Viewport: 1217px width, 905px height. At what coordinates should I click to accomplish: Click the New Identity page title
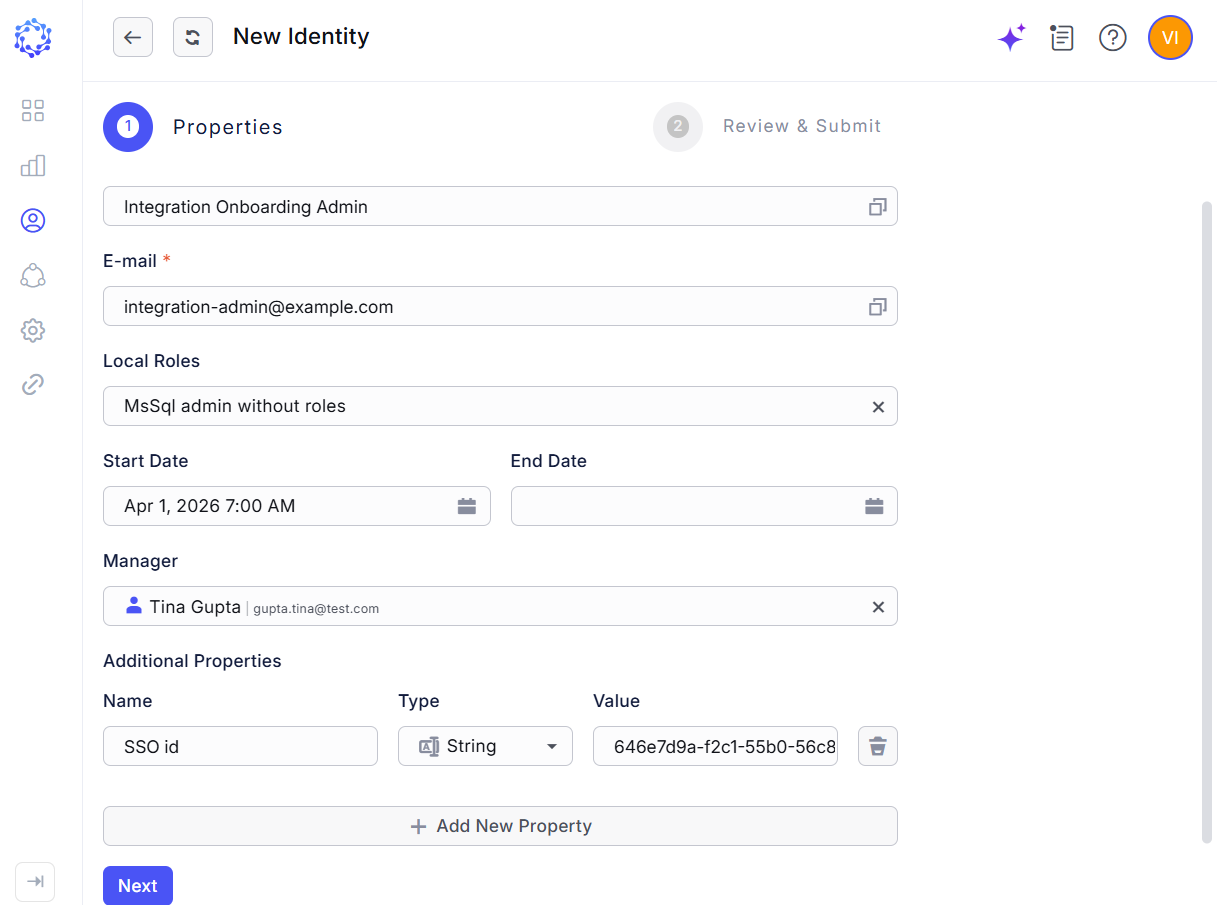pos(301,37)
